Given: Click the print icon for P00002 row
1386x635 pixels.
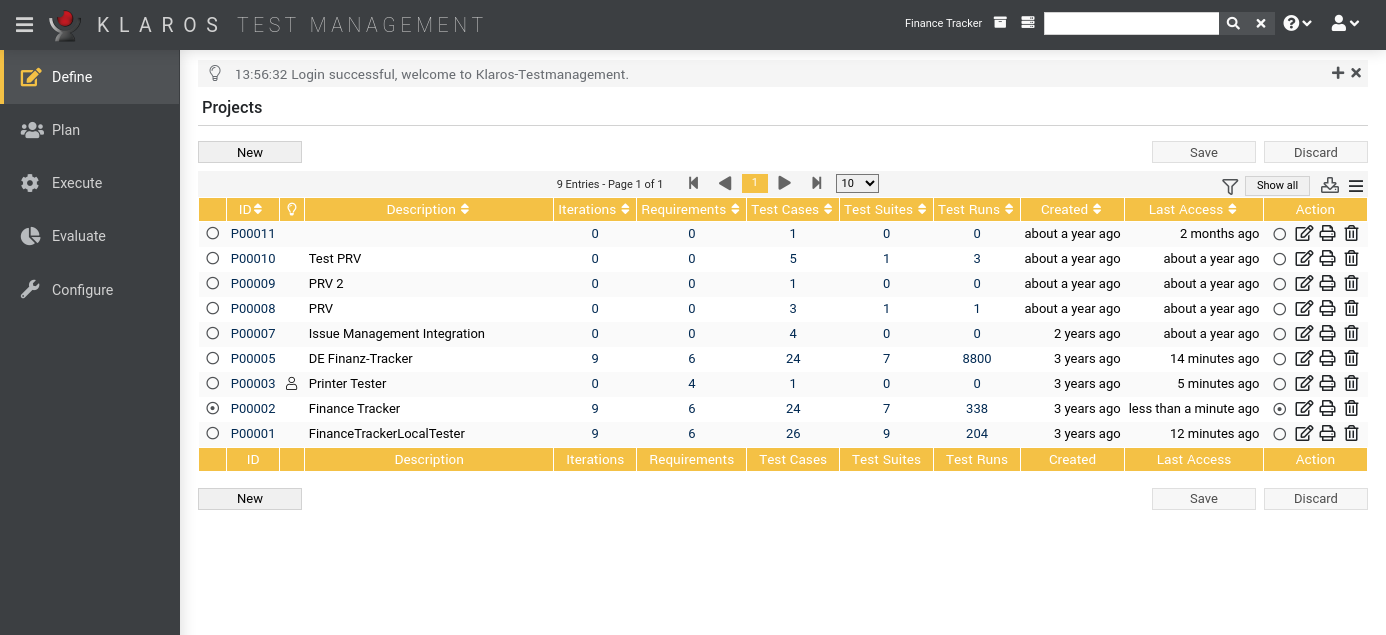Looking at the screenshot, I should tap(1327, 409).
